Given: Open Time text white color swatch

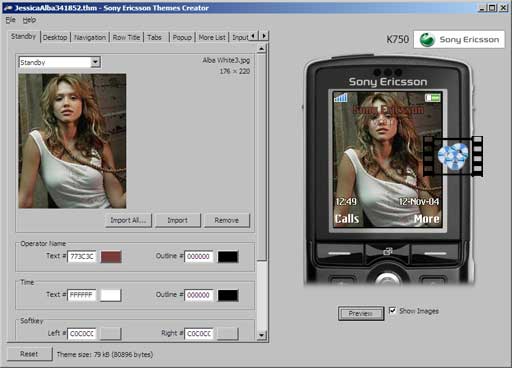Looking at the screenshot, I should [x=111, y=295].
